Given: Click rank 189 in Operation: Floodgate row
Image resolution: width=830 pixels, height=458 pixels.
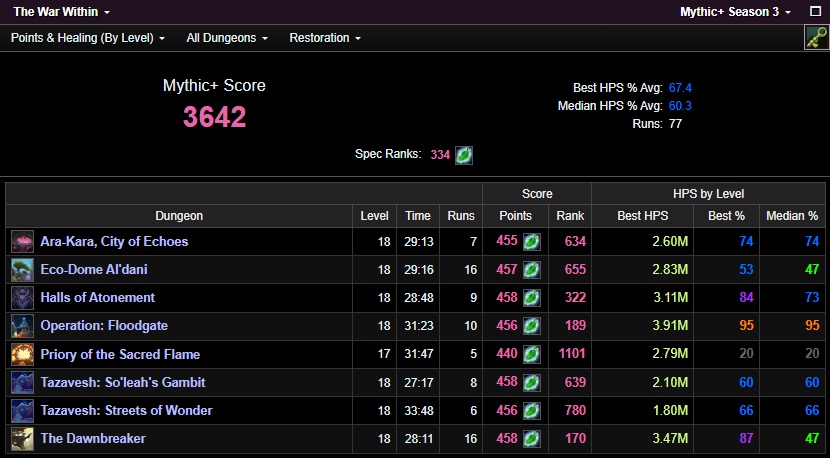Looking at the screenshot, I should 575,326.
